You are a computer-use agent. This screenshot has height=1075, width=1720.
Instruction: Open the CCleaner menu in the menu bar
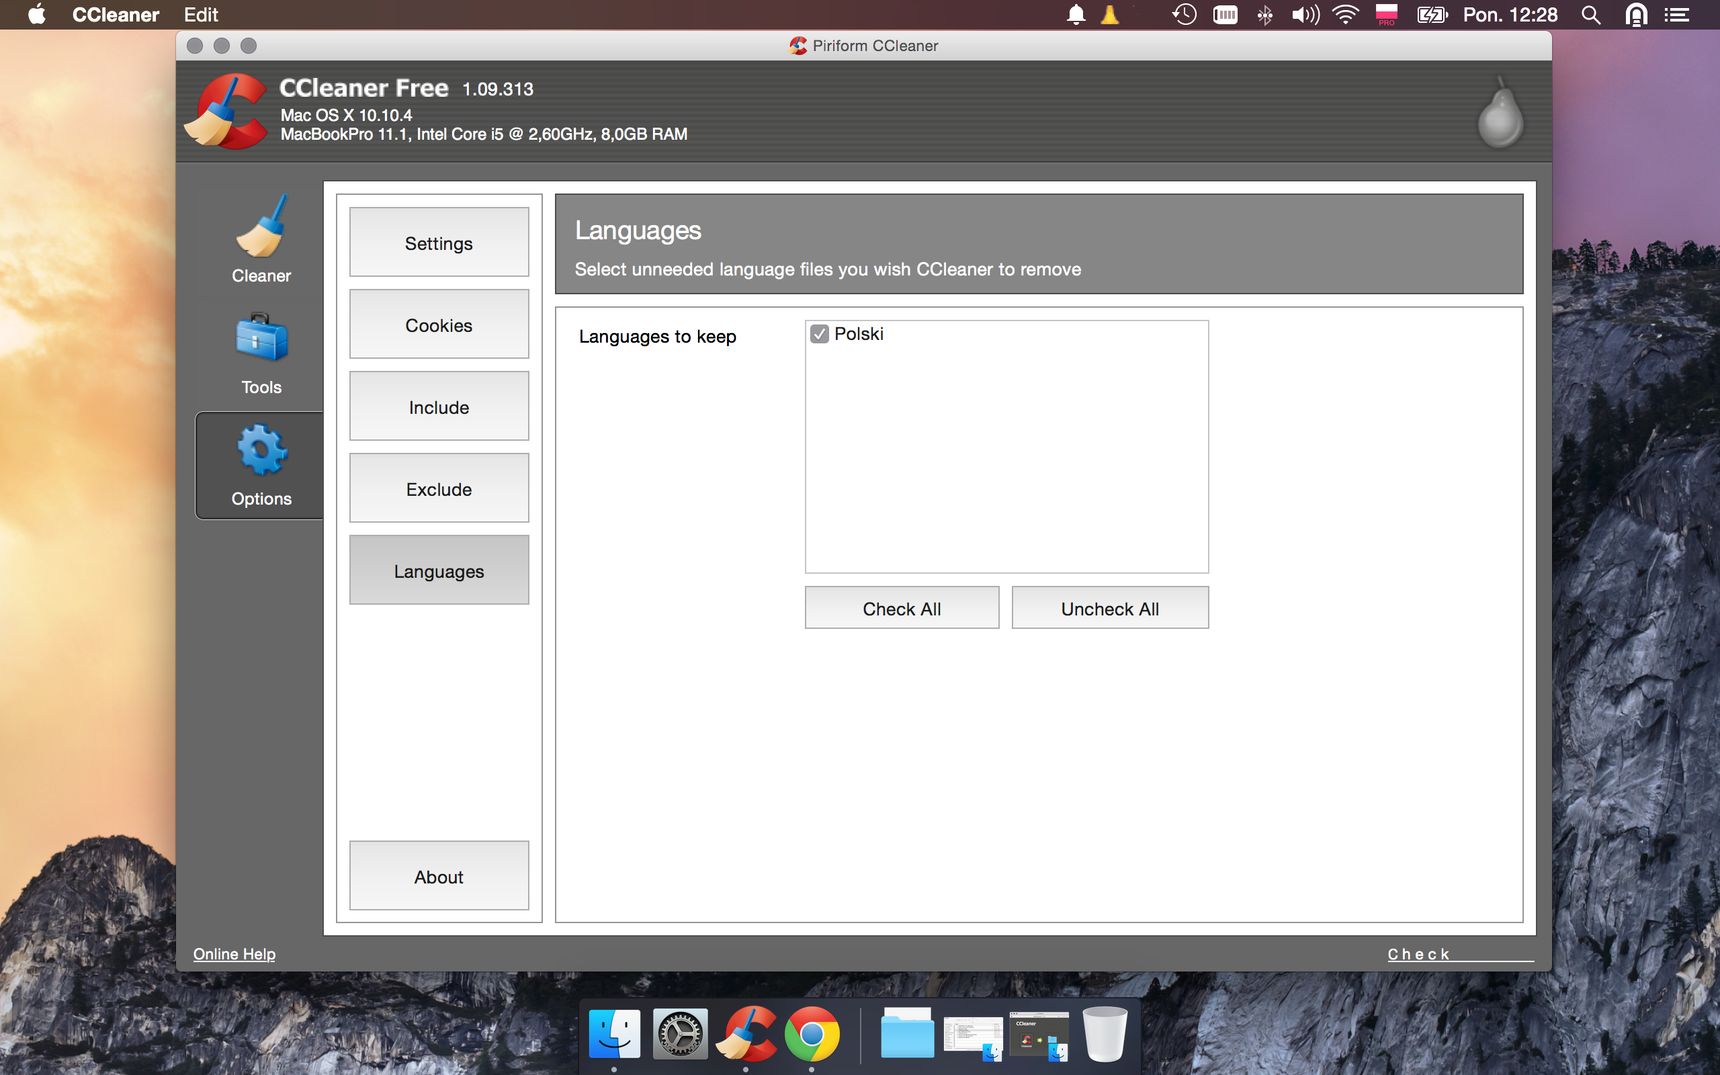point(116,14)
